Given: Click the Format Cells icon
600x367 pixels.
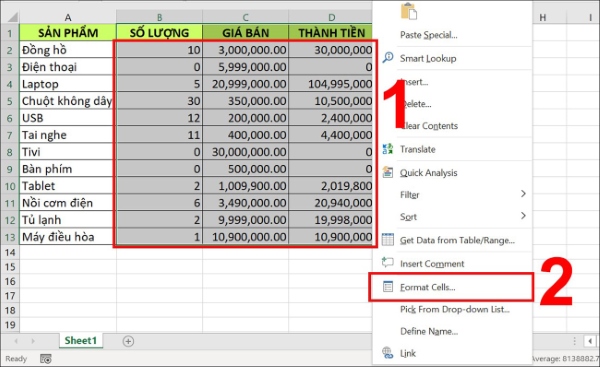Looking at the screenshot, I should pyautogui.click(x=388, y=286).
